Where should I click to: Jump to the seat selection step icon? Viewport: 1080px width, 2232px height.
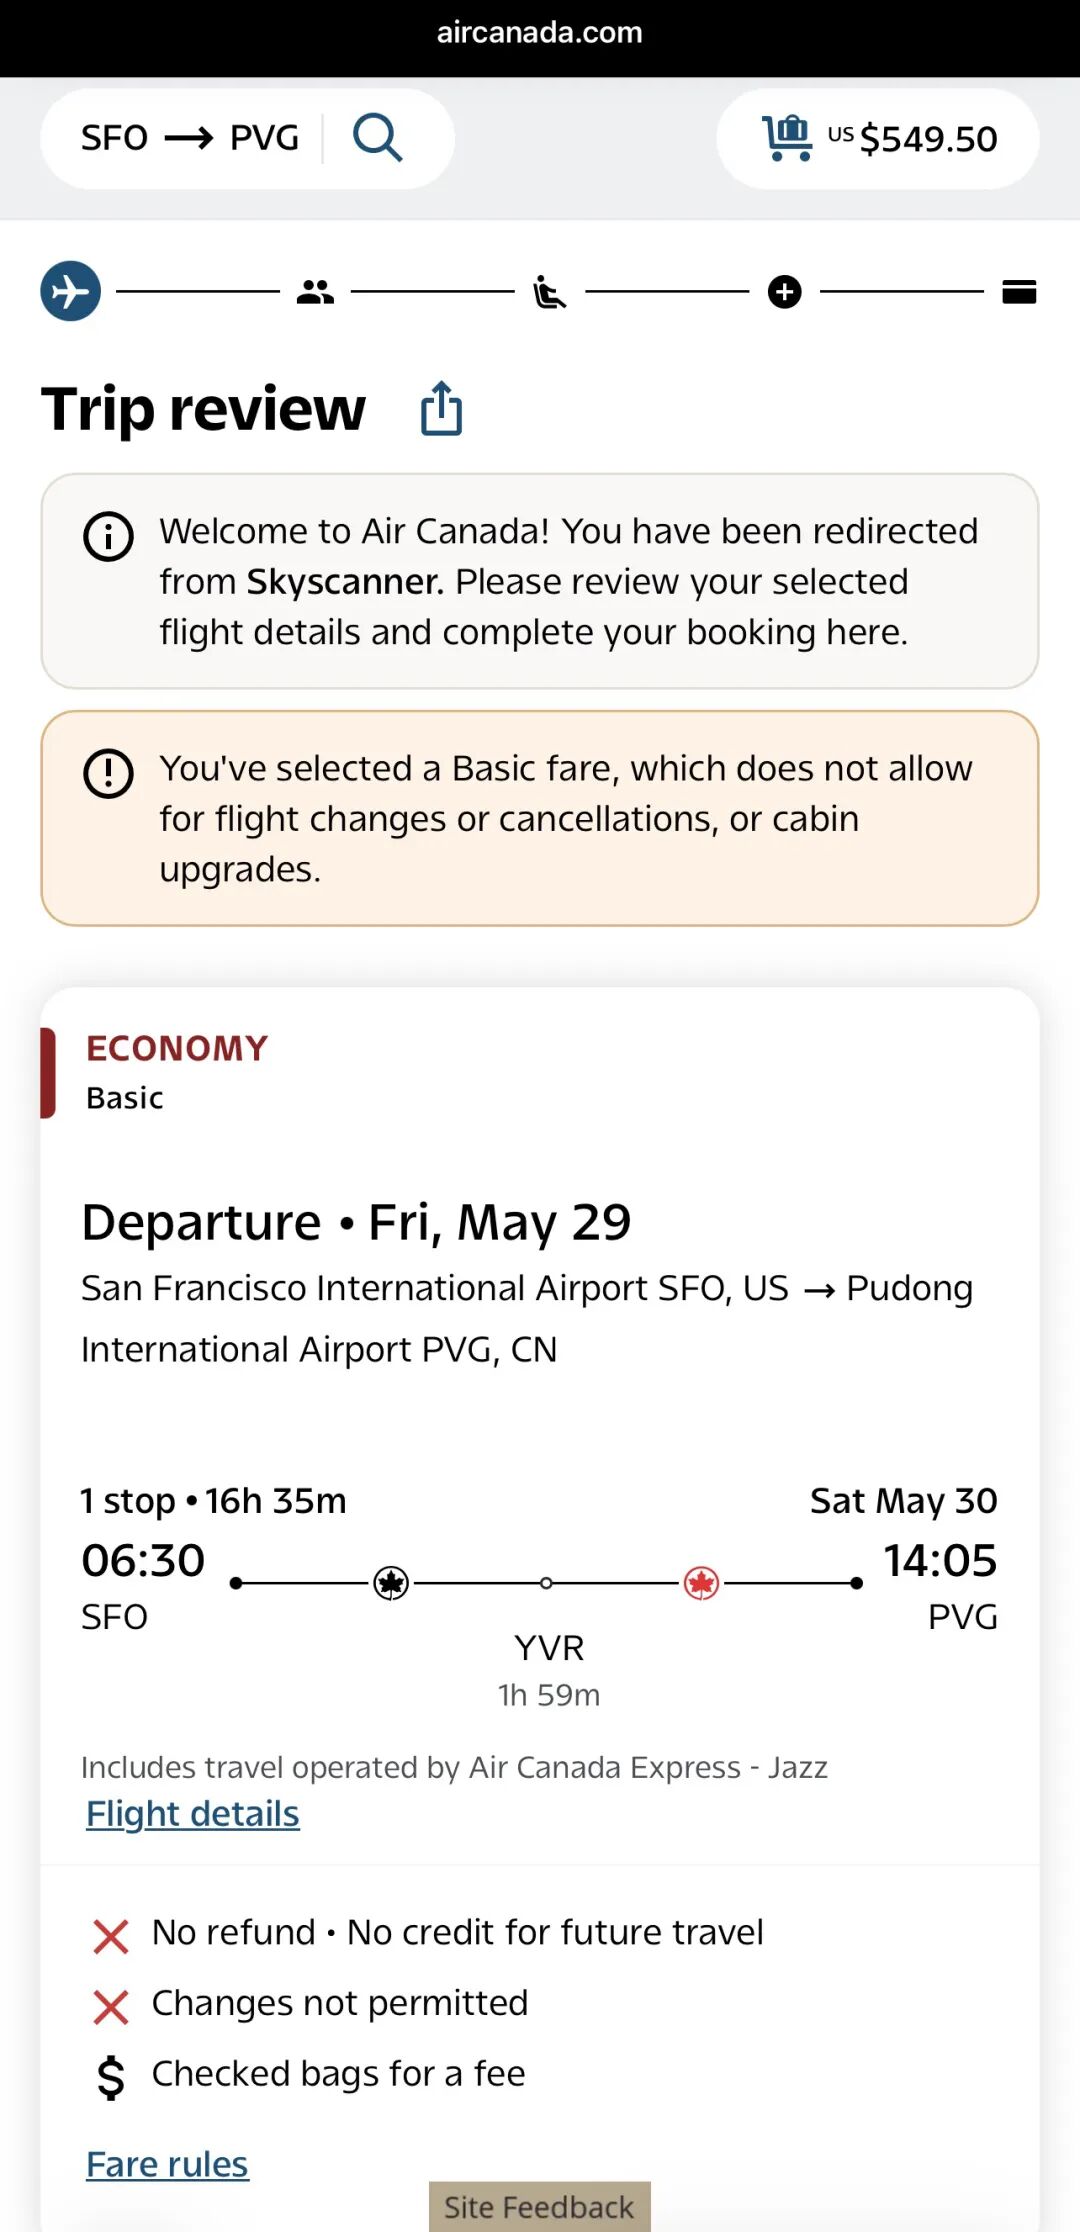549,292
